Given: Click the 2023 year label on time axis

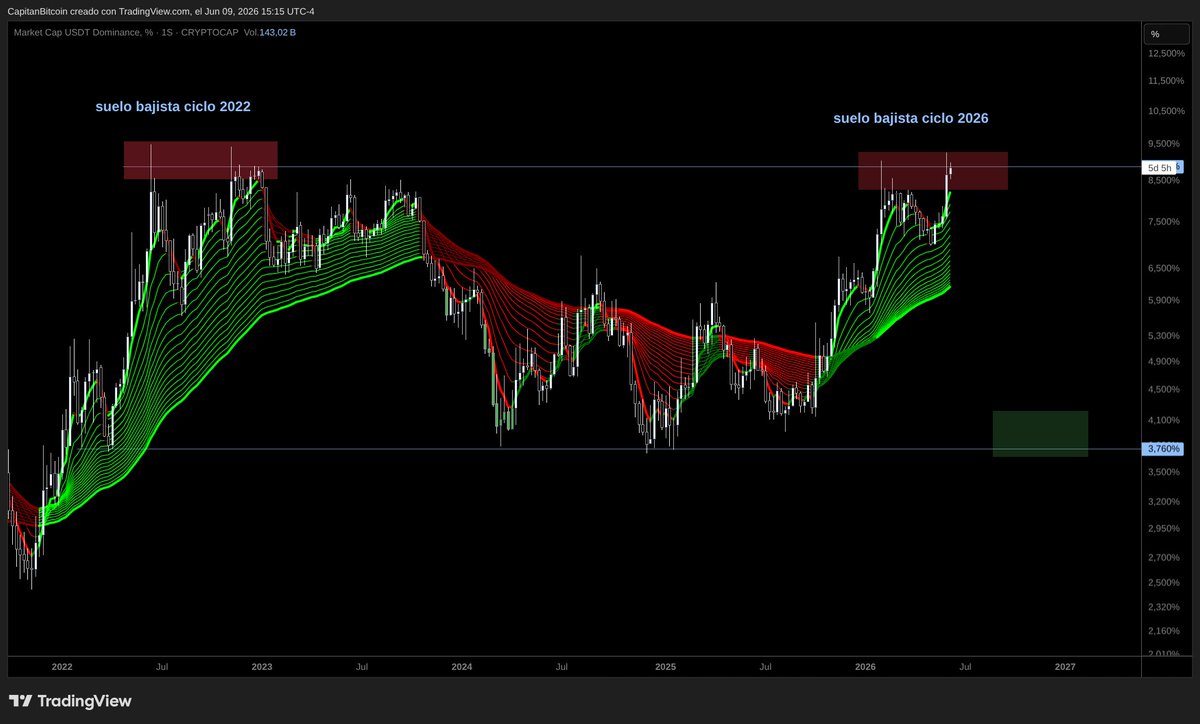Looking at the screenshot, I should point(262,667).
